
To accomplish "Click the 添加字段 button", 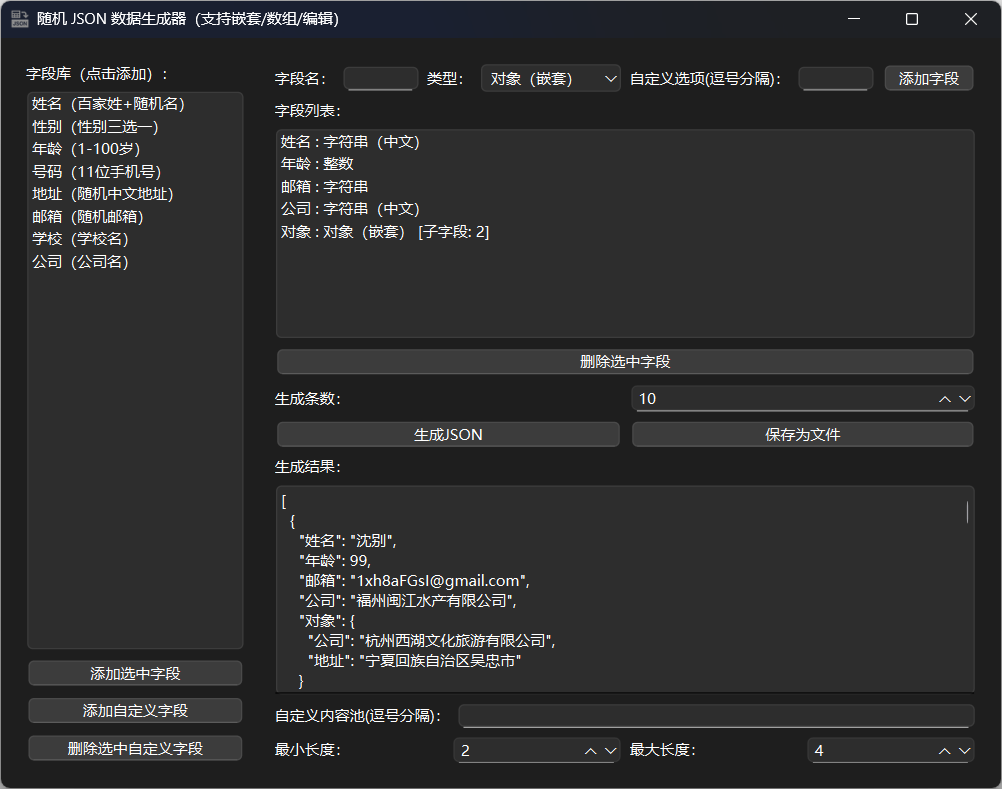I will click(928, 77).
